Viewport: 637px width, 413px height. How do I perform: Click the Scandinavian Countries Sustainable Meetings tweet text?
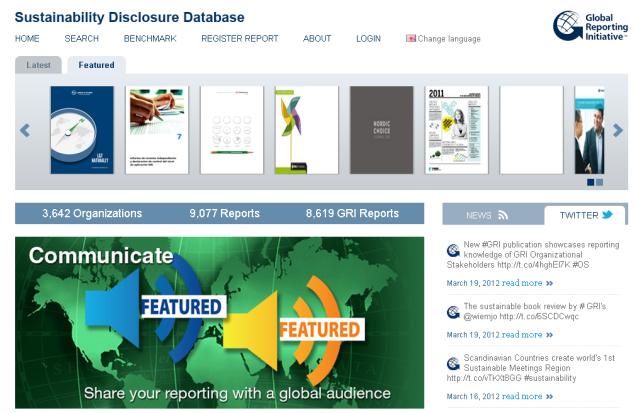pyautogui.click(x=531, y=368)
